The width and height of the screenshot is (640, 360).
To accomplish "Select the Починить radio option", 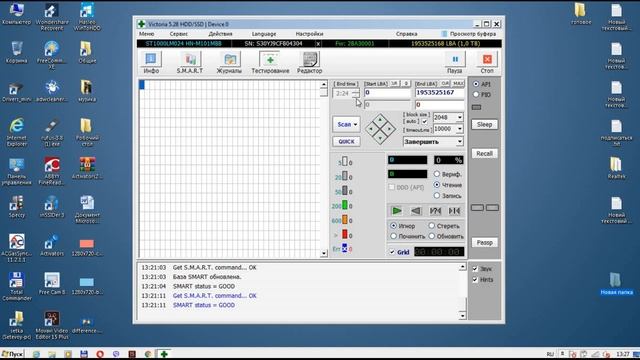I will point(393,236).
